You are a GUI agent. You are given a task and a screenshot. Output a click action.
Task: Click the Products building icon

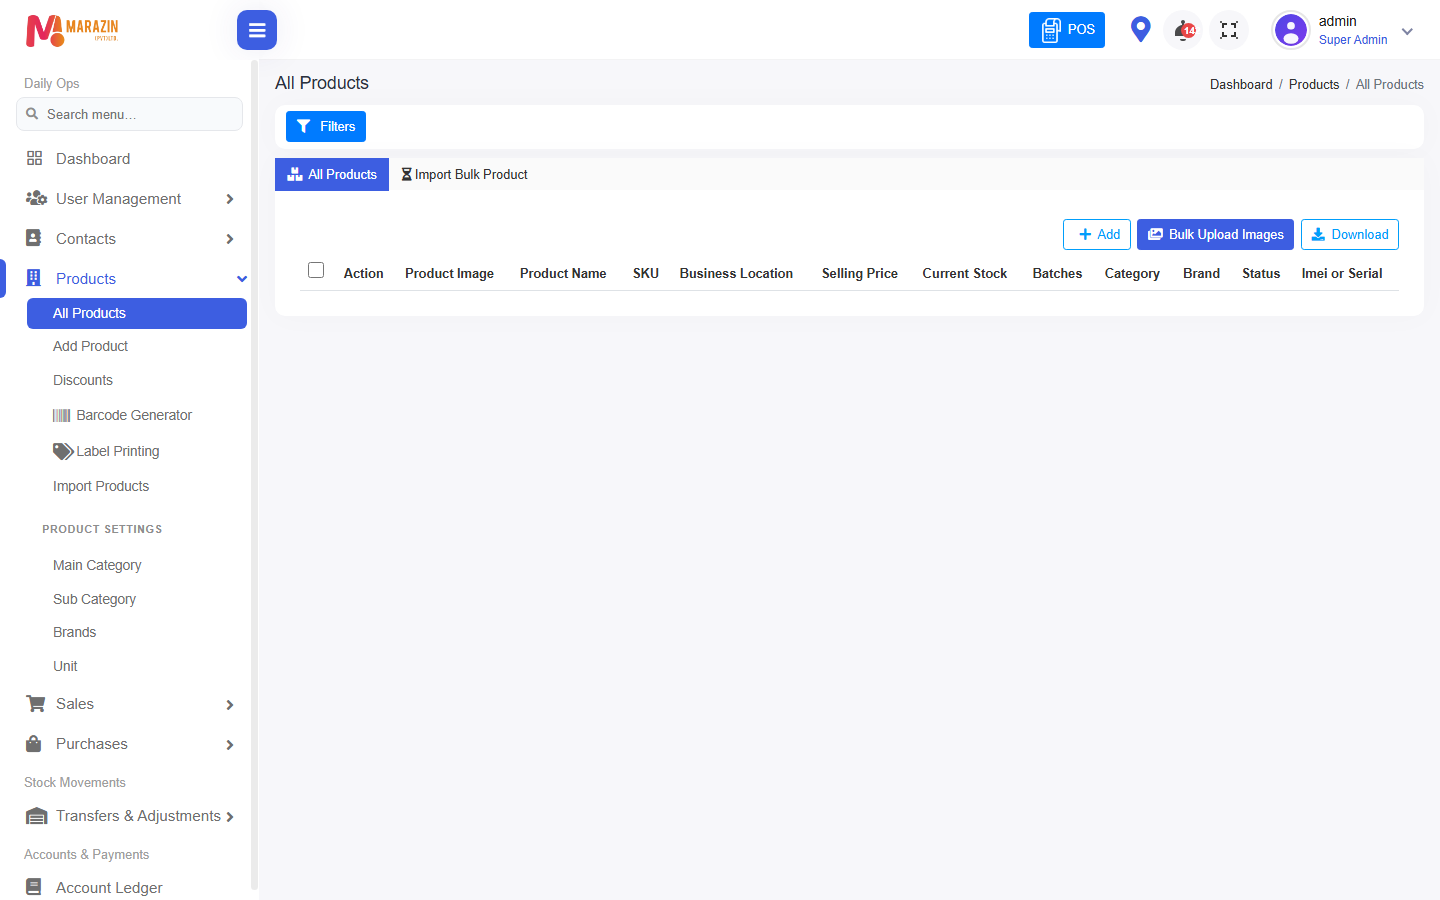pyautogui.click(x=34, y=278)
